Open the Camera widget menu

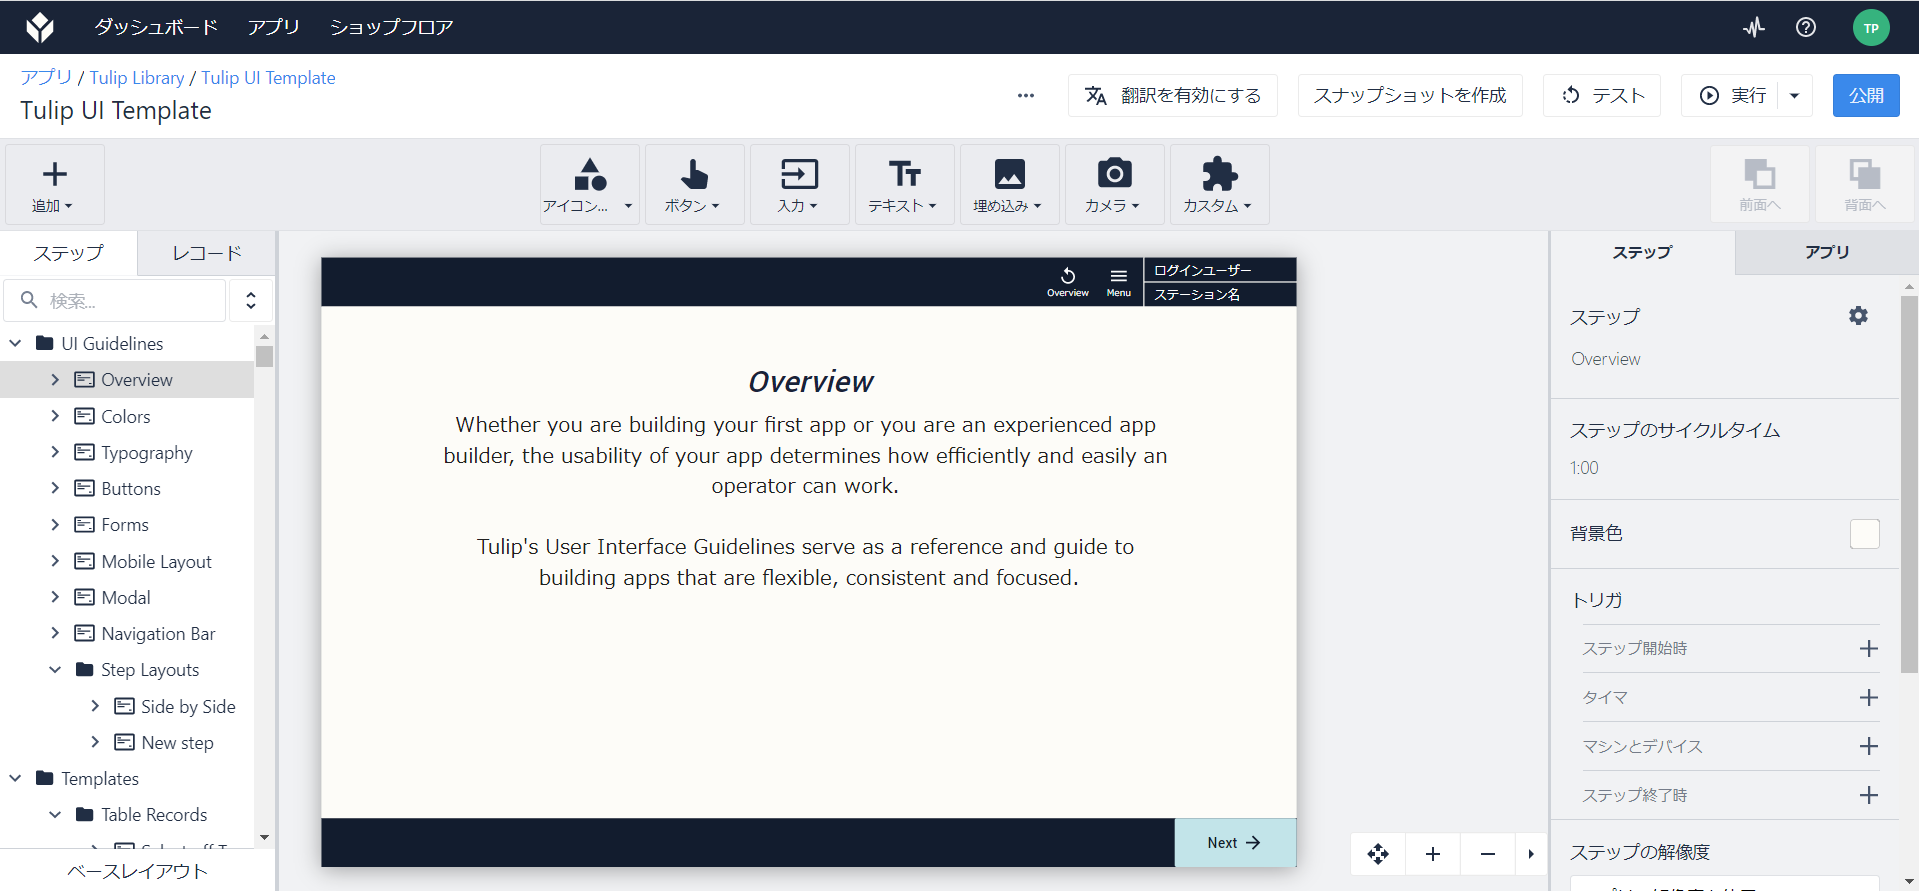[1114, 185]
